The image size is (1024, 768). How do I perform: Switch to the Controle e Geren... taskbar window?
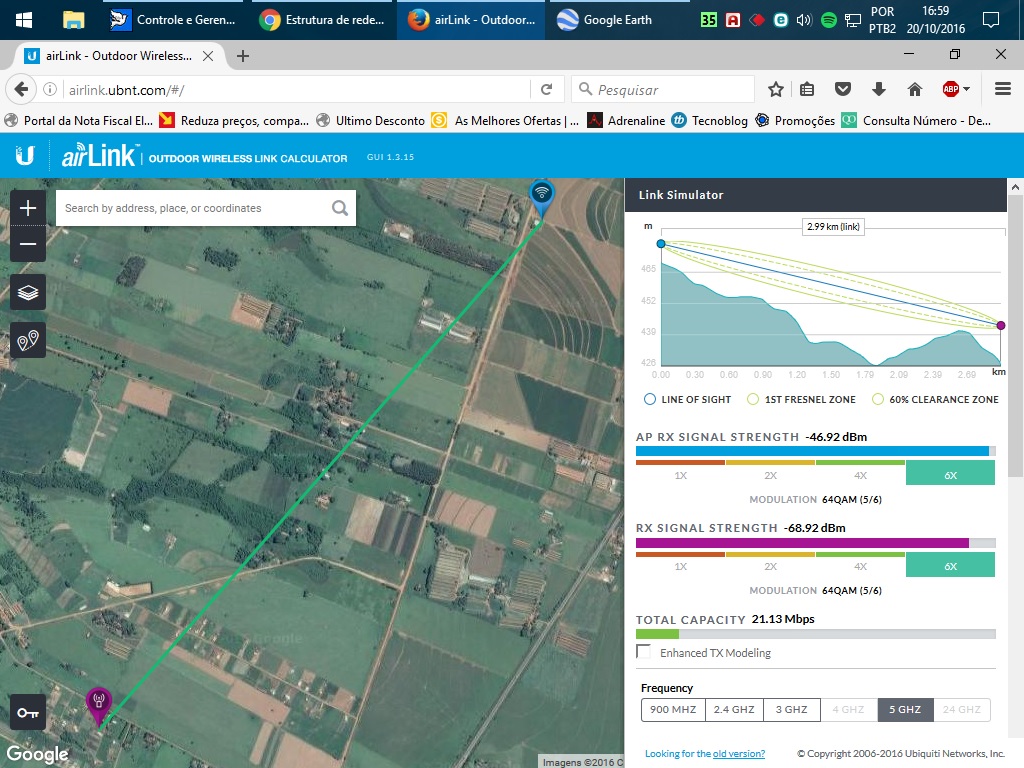click(174, 20)
